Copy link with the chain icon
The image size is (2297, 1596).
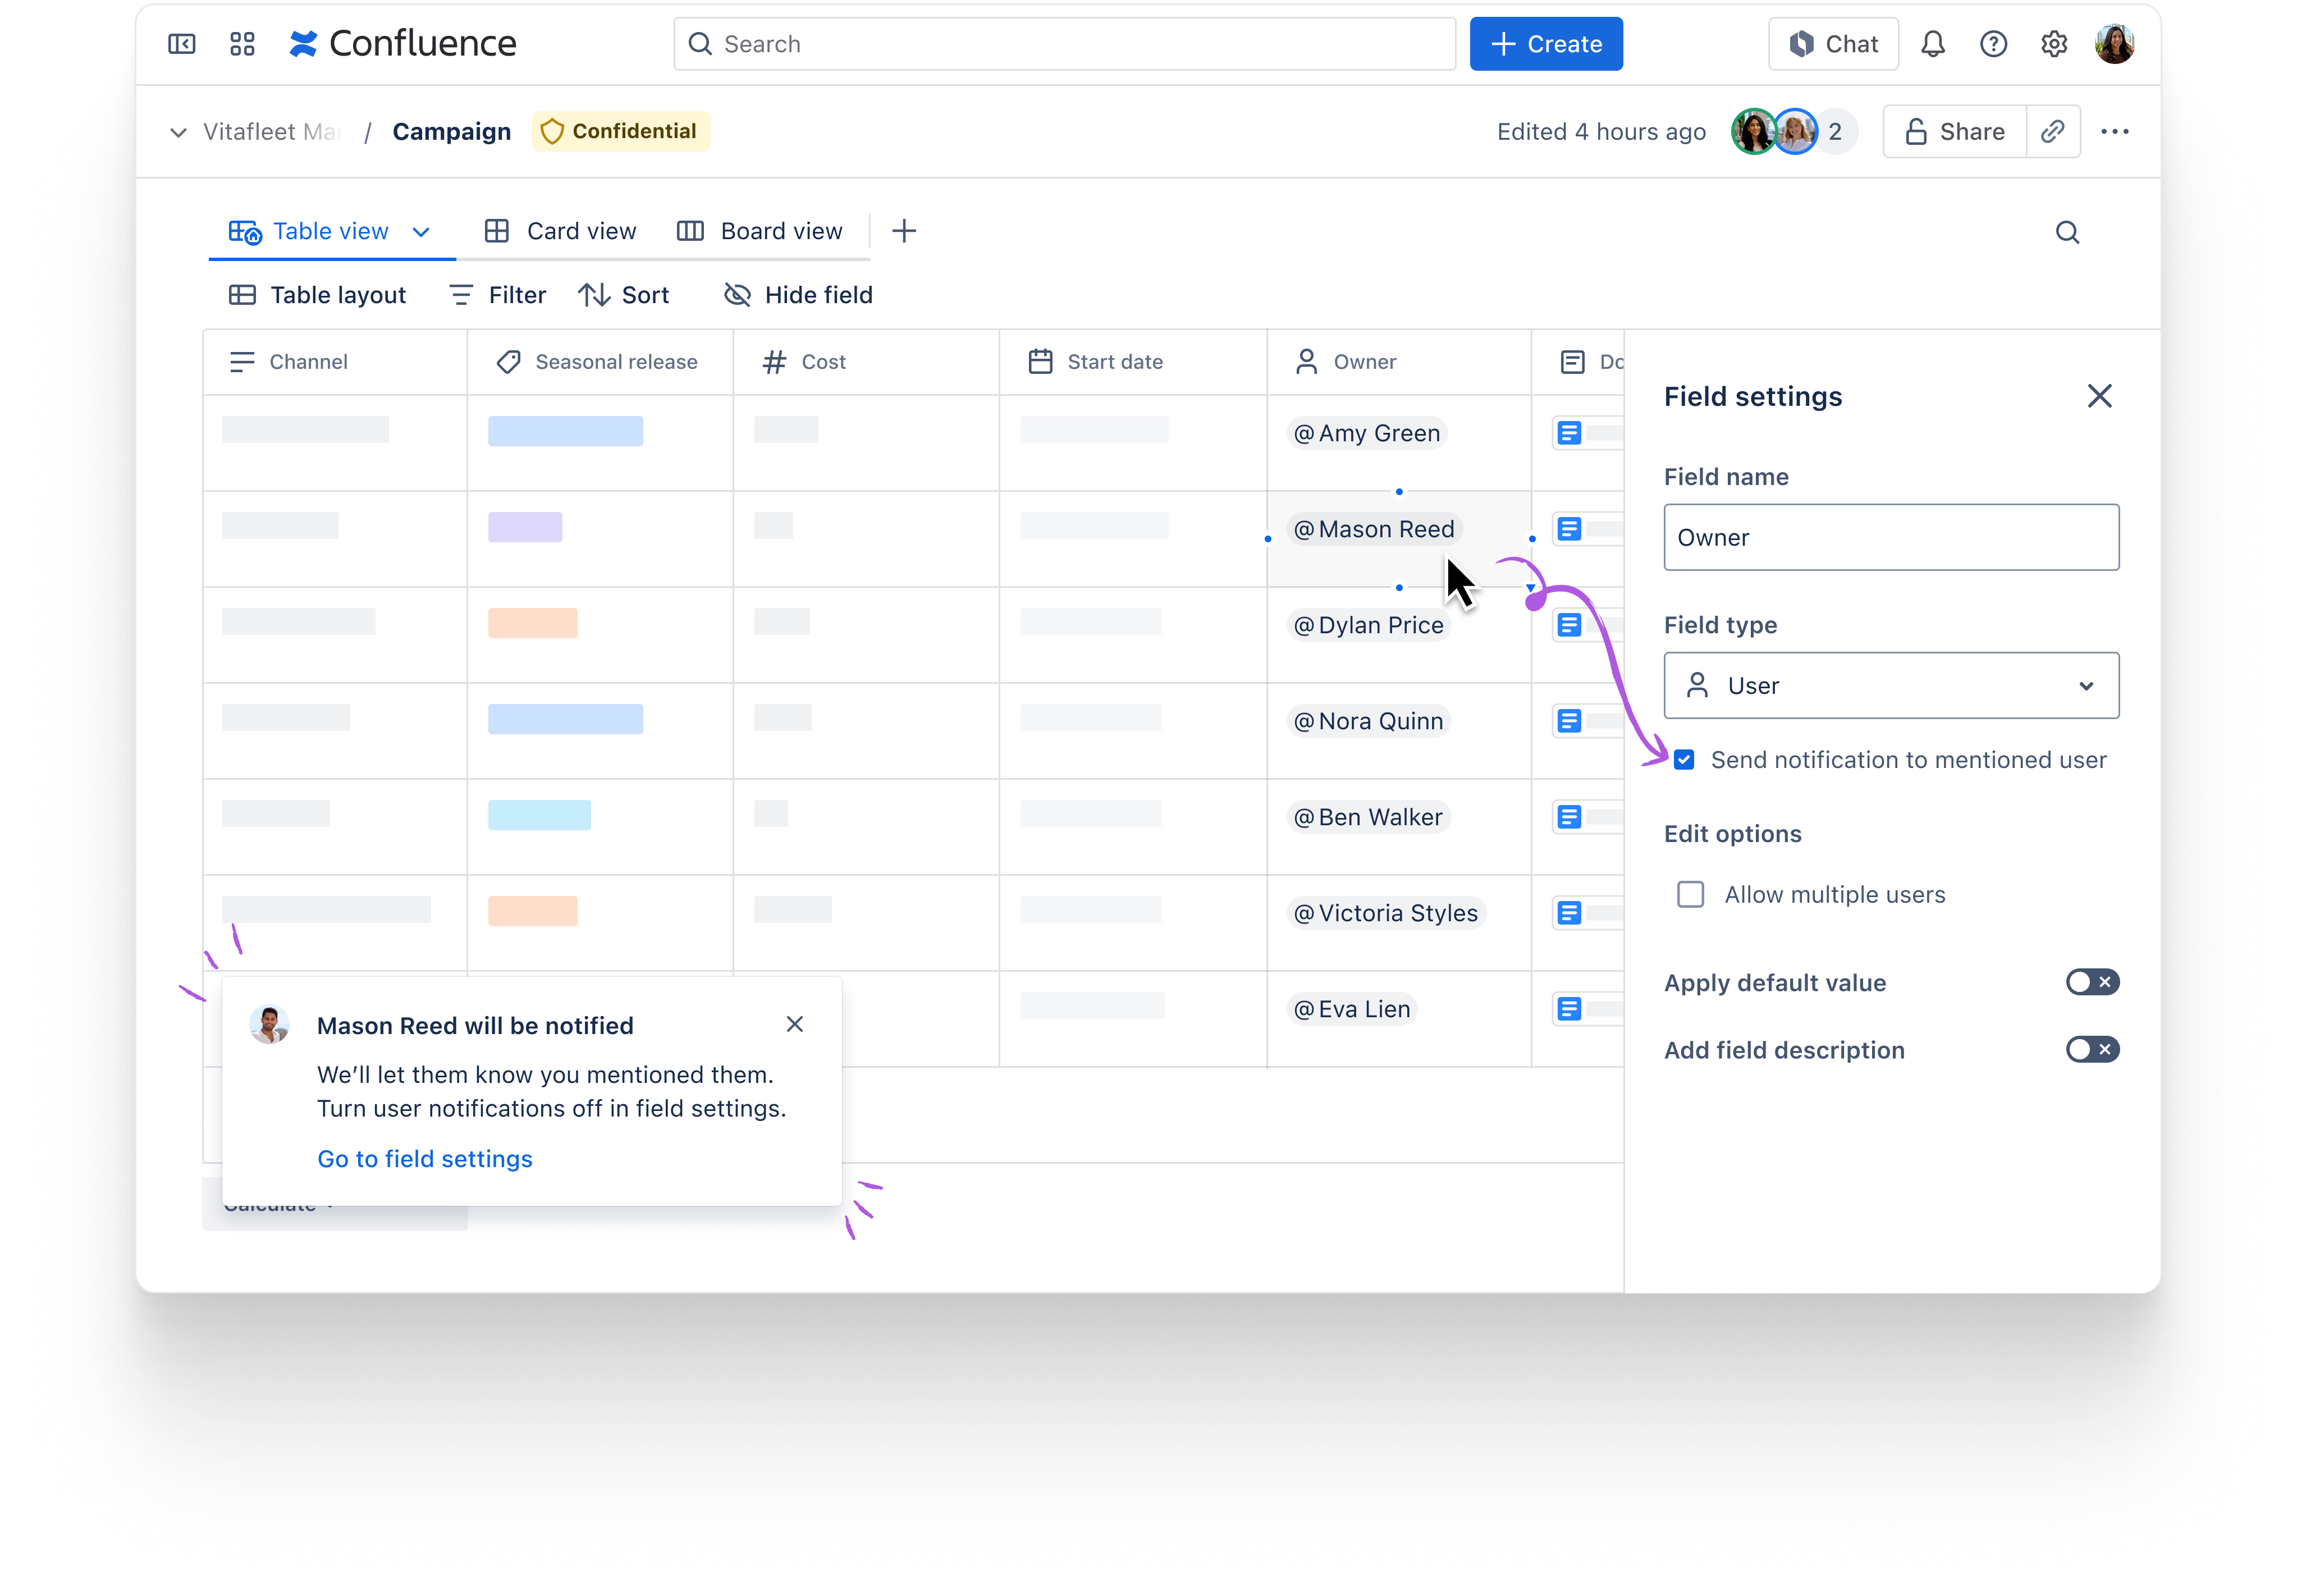click(x=2052, y=132)
